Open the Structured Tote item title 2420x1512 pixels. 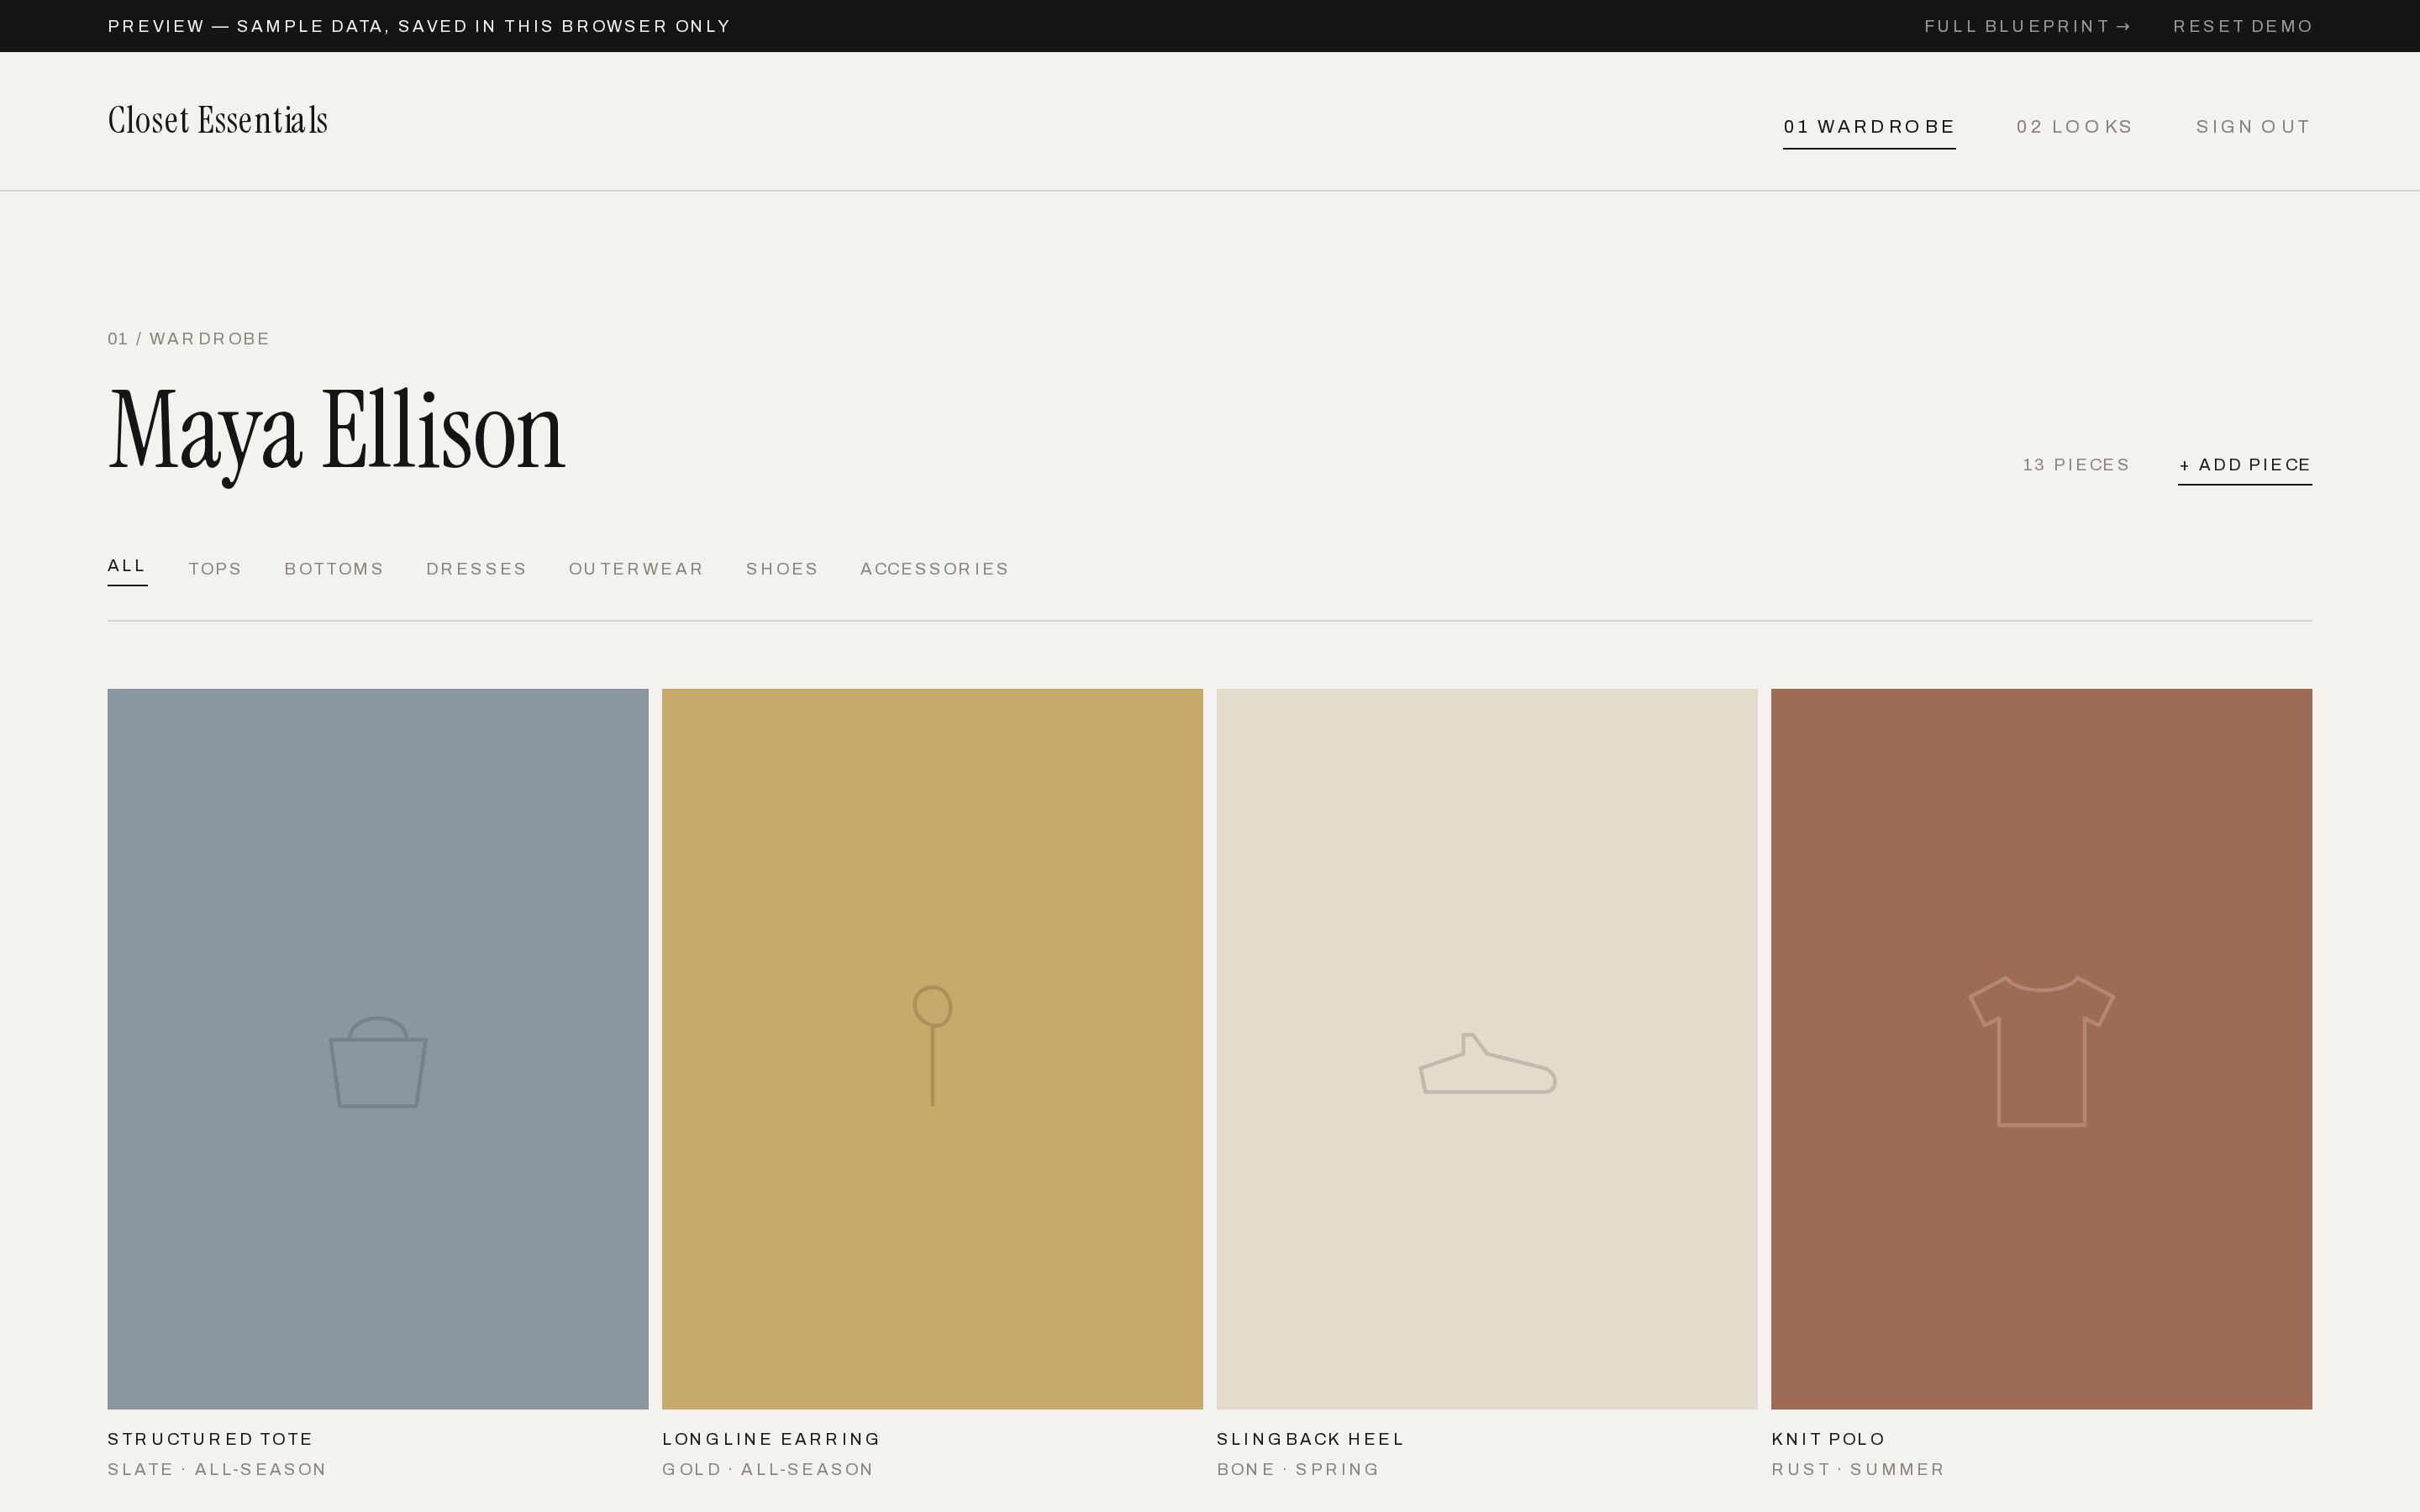tap(210, 1439)
